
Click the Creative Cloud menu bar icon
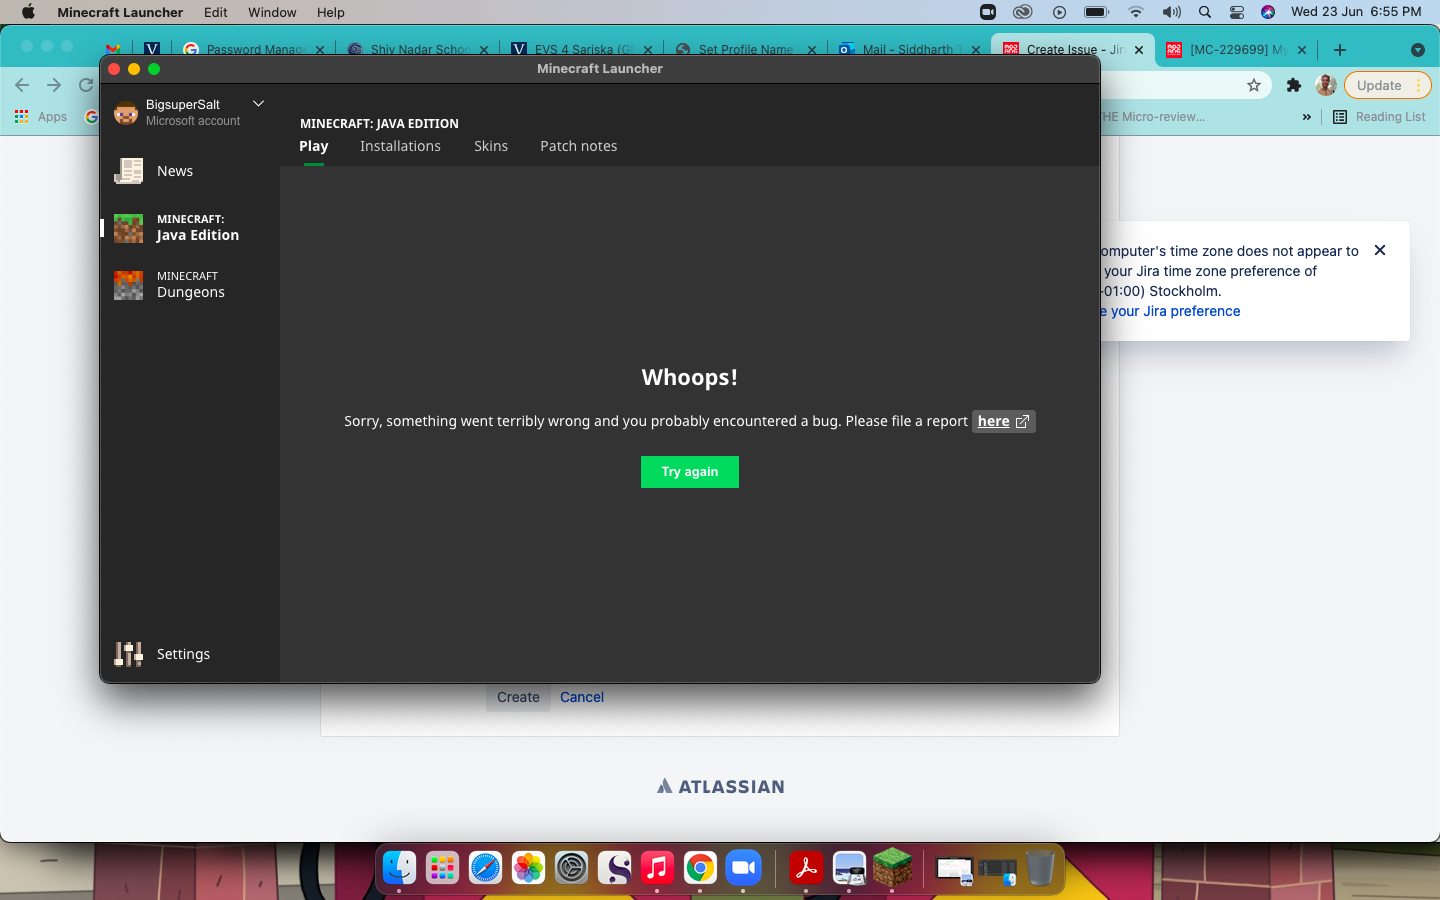(x=1022, y=12)
